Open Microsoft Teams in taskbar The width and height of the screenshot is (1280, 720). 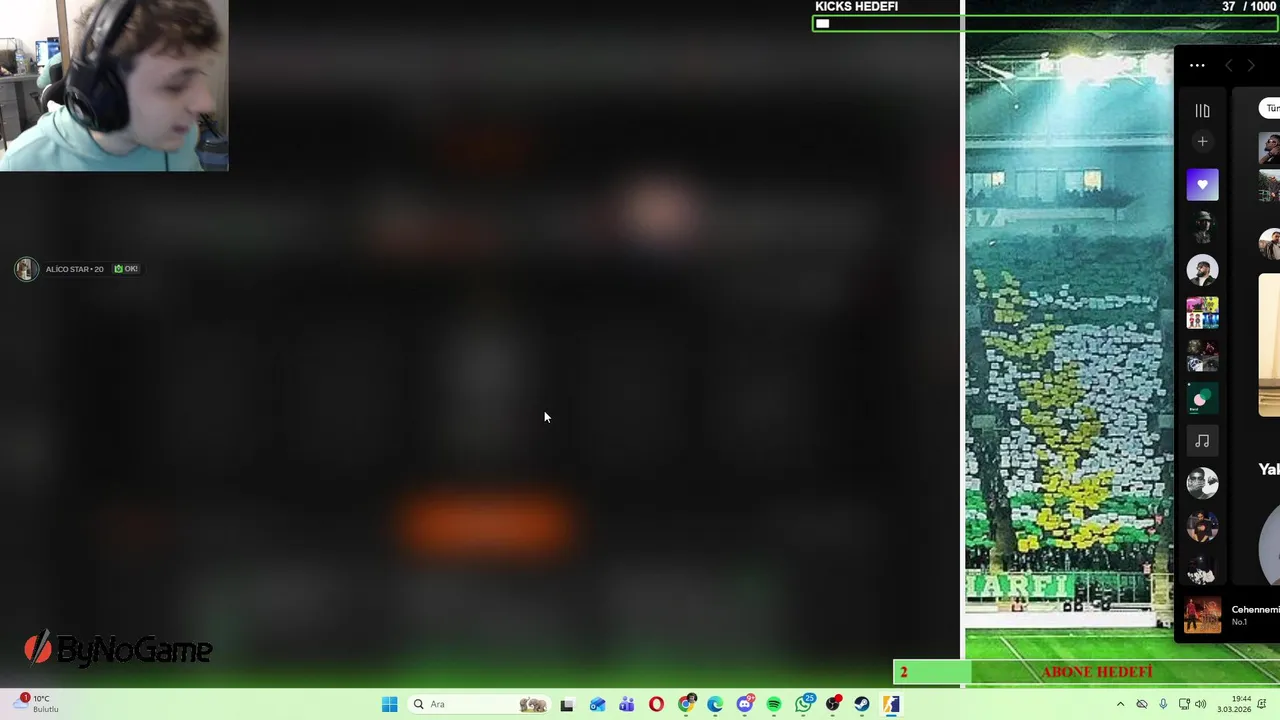pos(627,704)
